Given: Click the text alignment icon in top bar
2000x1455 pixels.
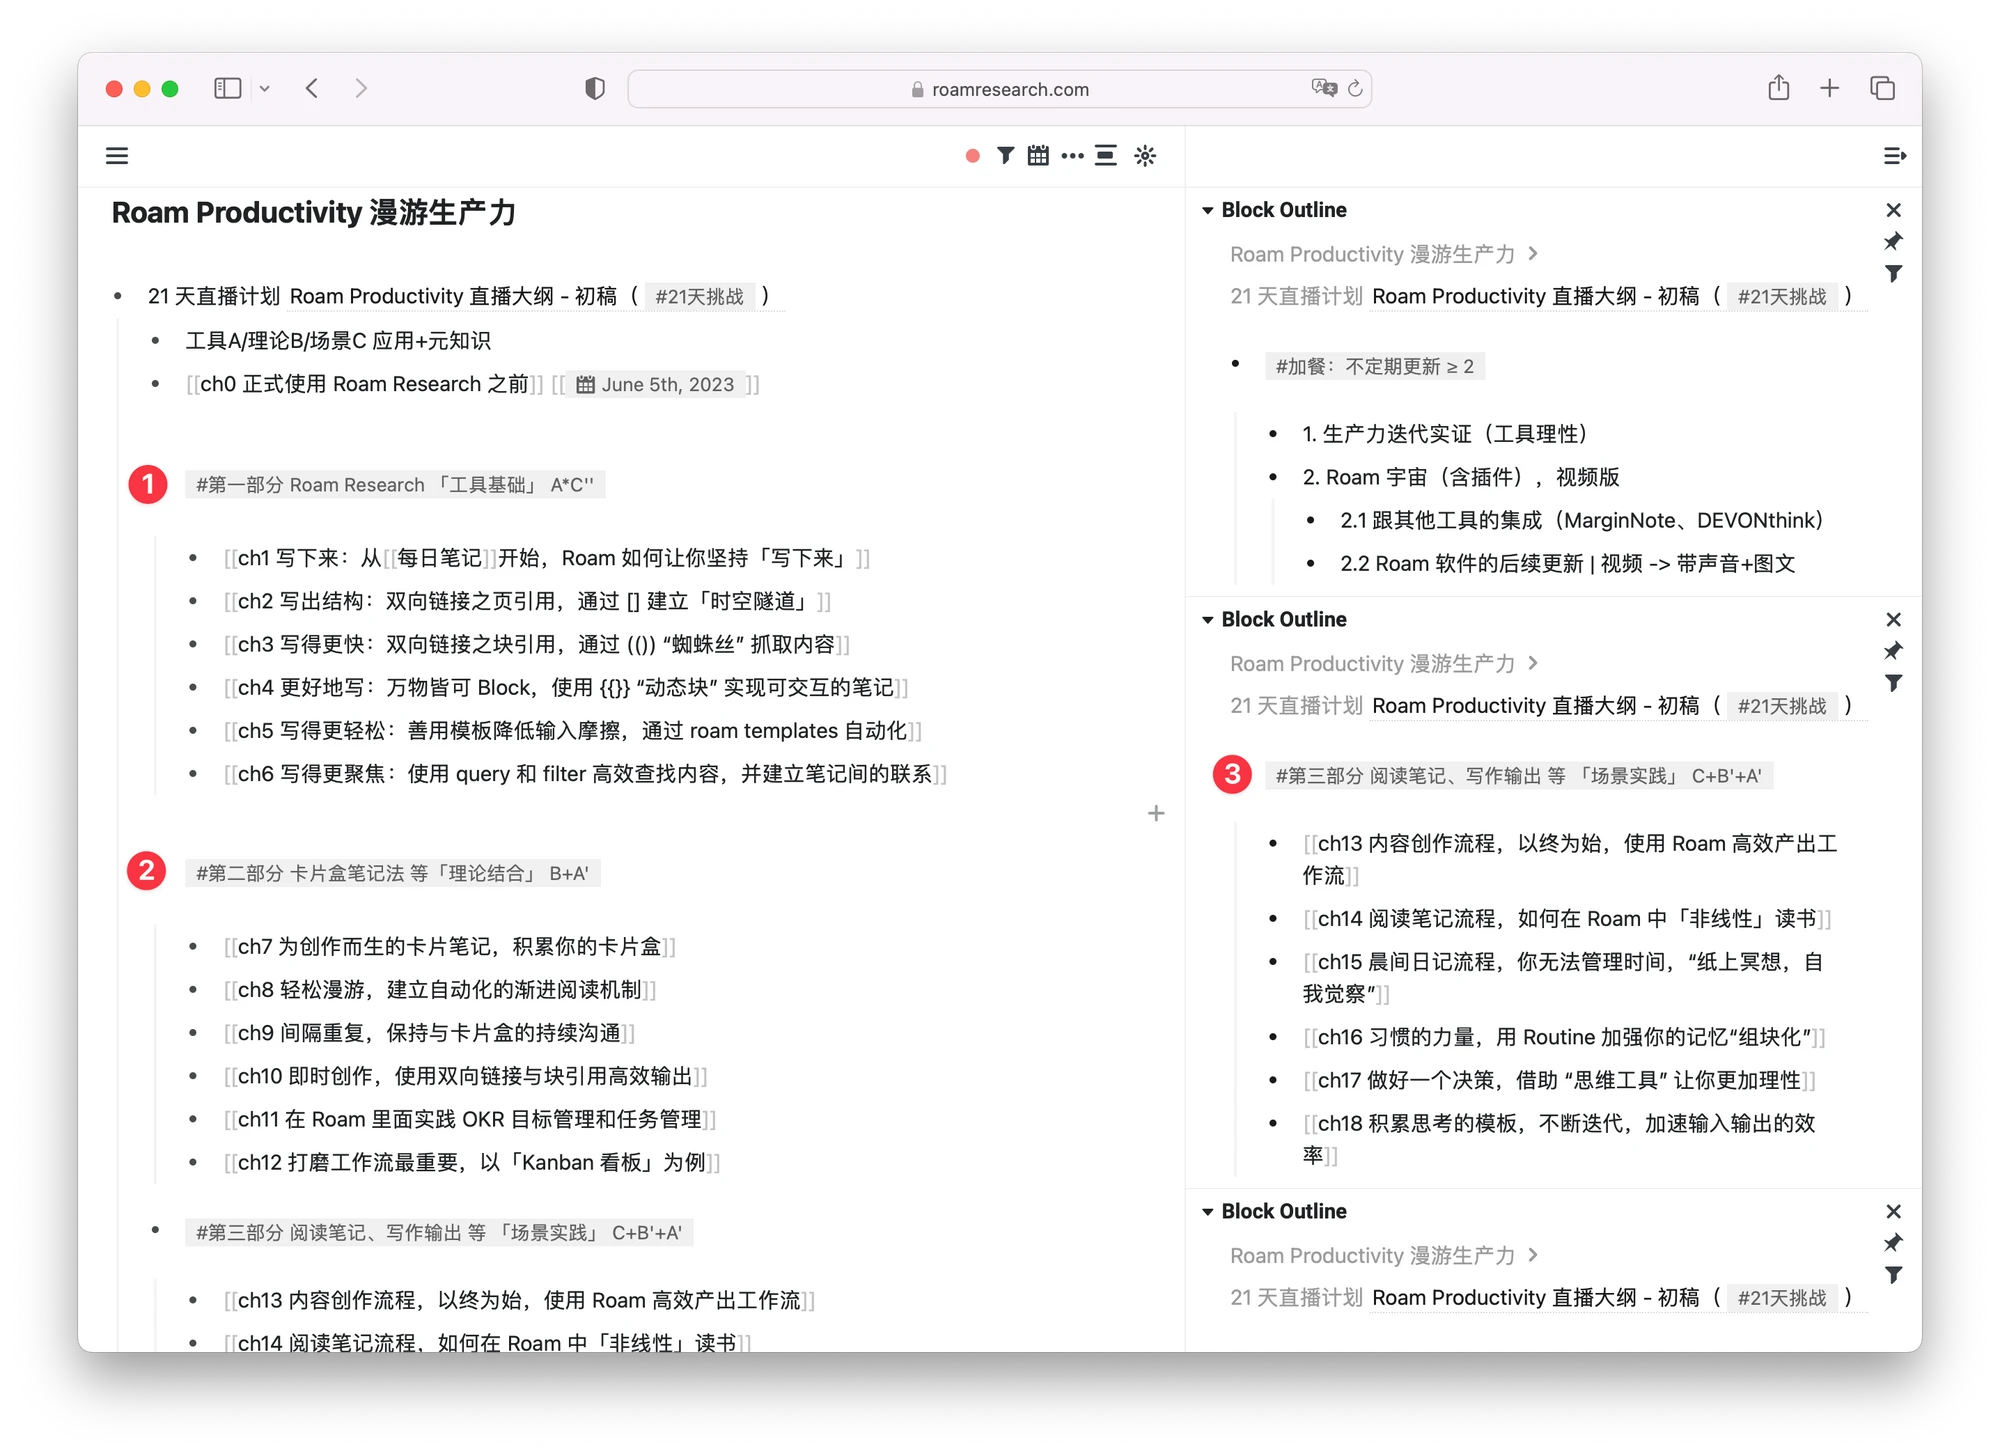Looking at the screenshot, I should tap(1105, 156).
